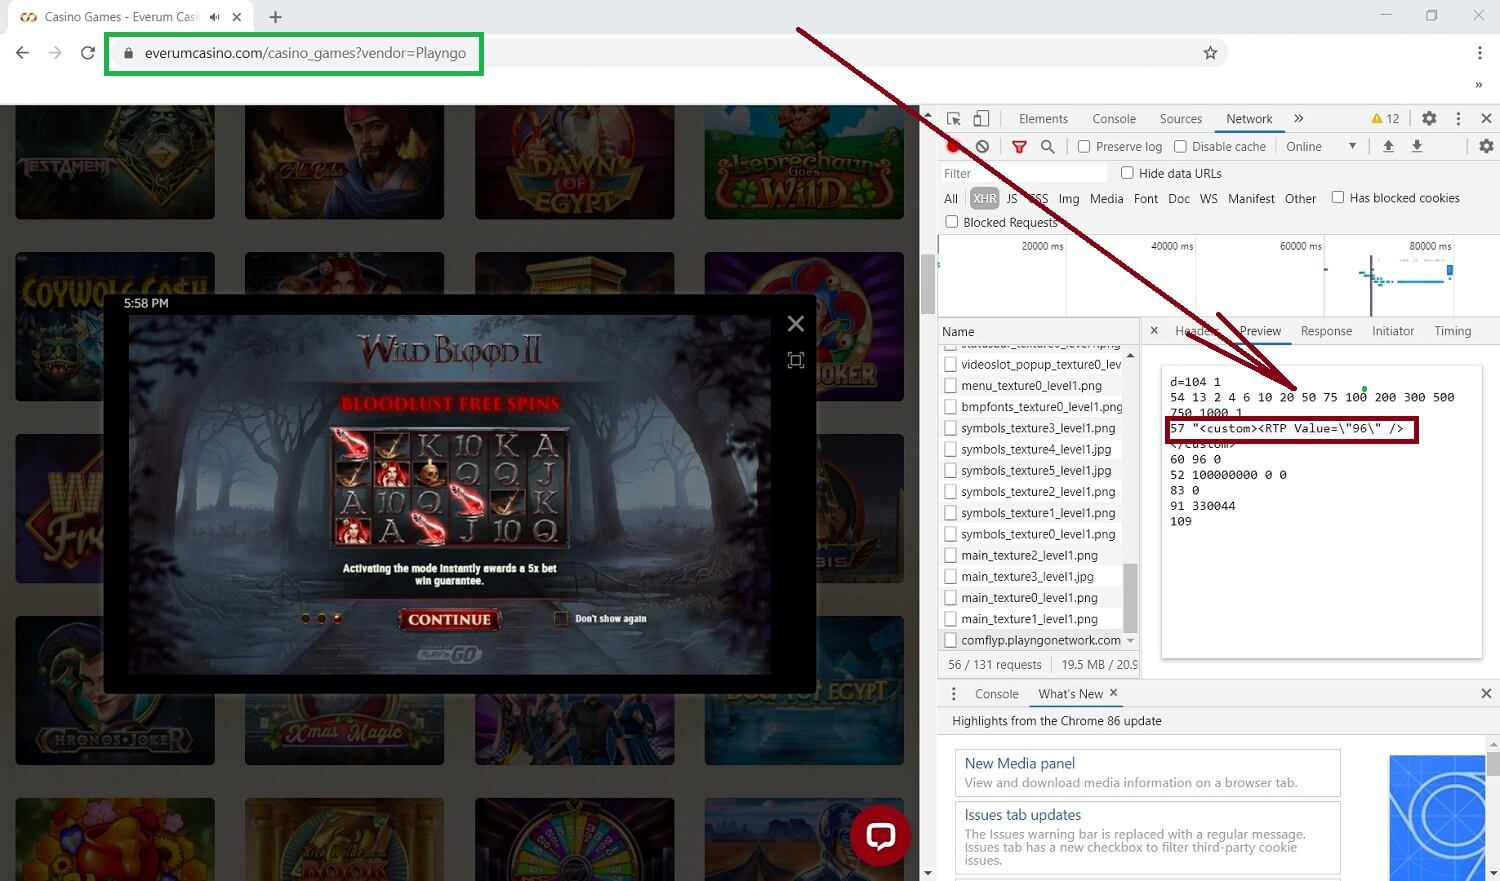Select main_texture2_level1.png request checkbox

(x=951, y=555)
